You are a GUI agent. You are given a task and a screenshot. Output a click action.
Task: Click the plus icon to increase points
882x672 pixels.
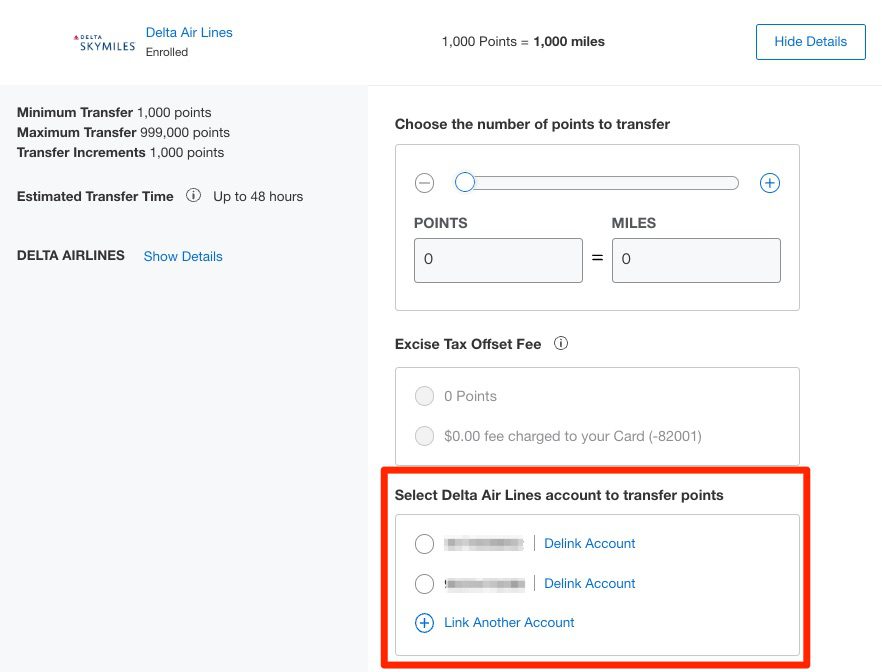(770, 183)
